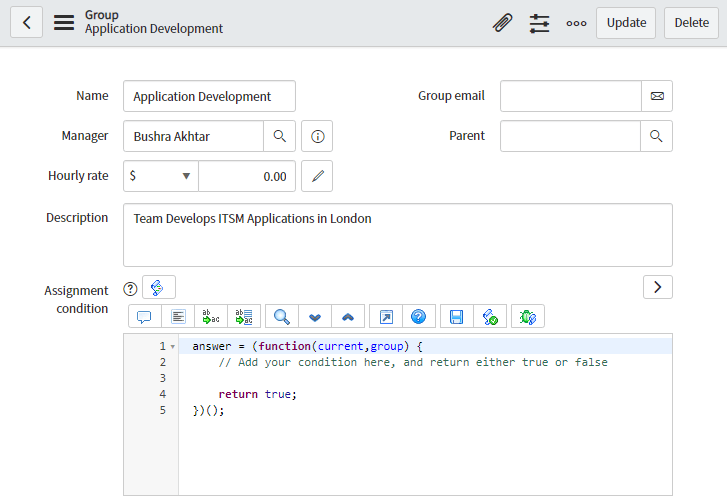727x503 pixels.
Task: Click the 'Hourly rate' field label
Action: click(x=78, y=176)
